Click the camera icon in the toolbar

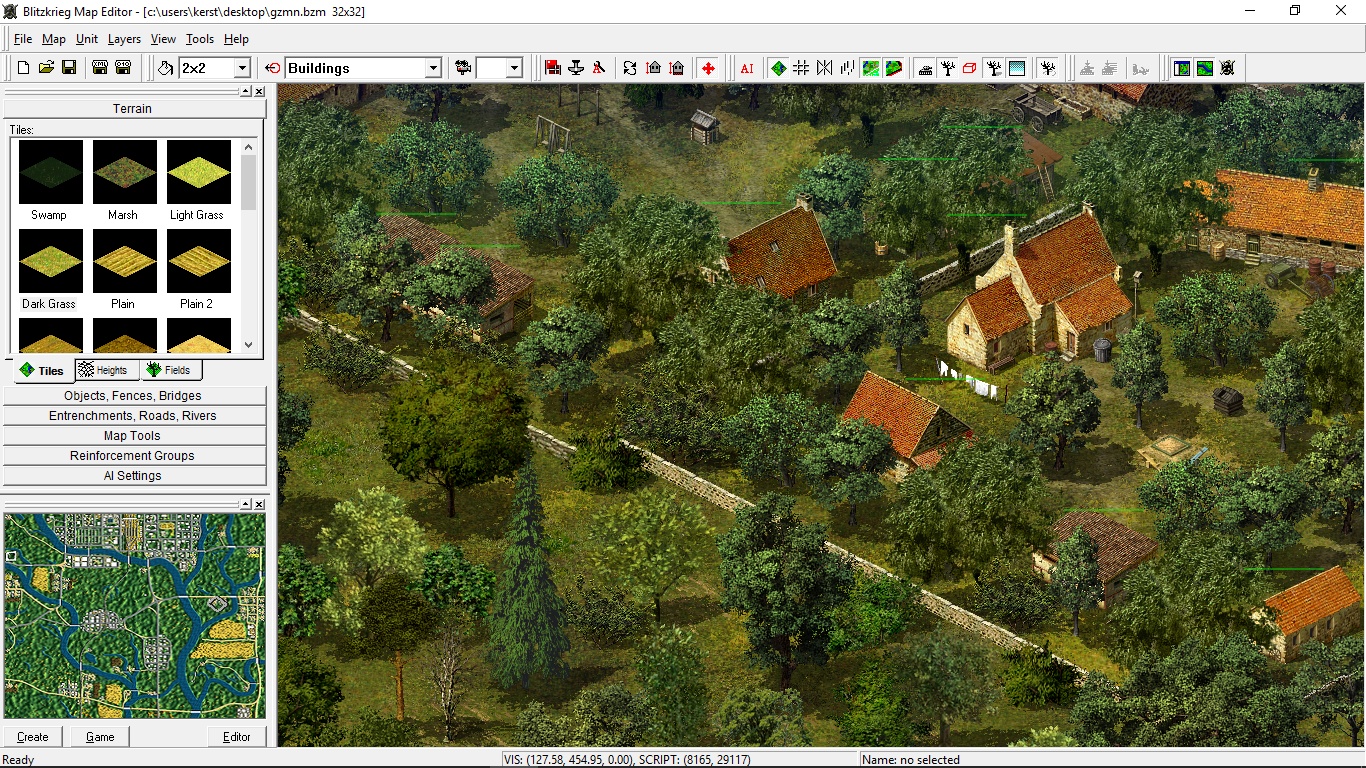point(463,68)
